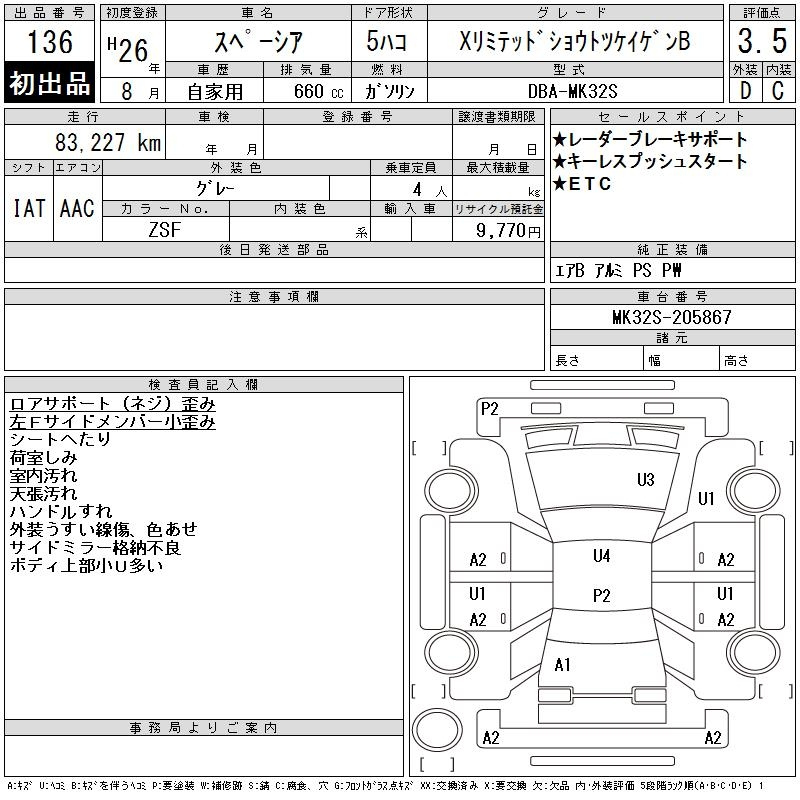
Task: Click ★キーレスプッシュスタート sales point
Action: tap(650, 161)
